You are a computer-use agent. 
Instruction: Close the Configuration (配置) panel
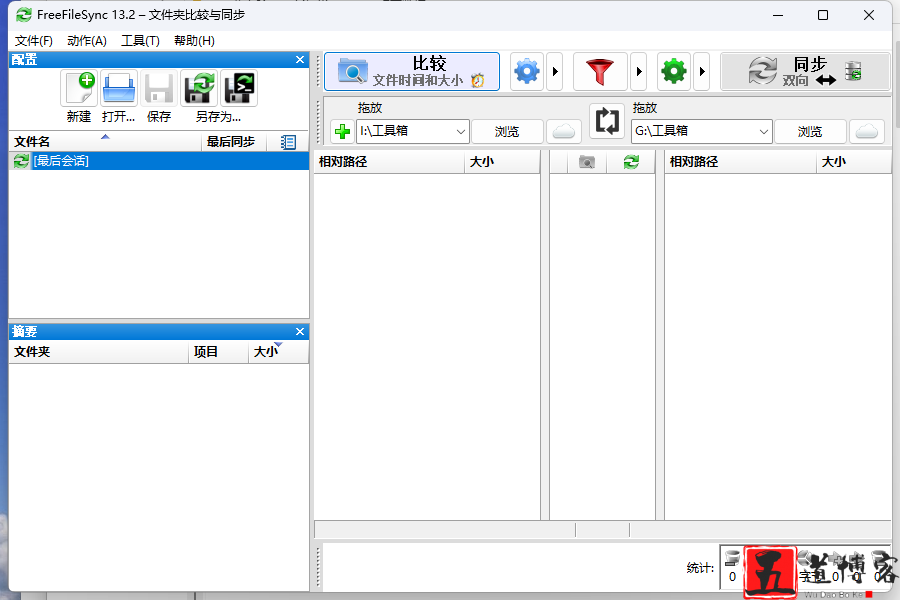pos(300,60)
